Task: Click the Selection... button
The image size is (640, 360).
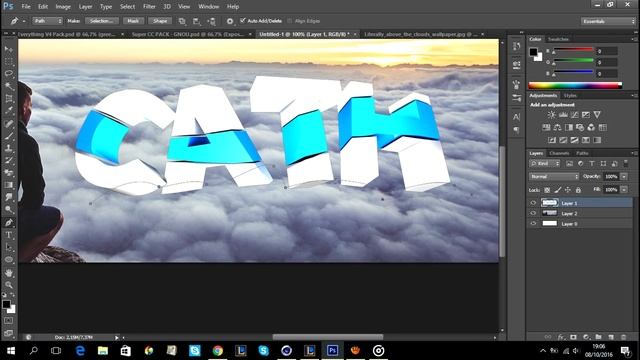Action: pos(102,21)
